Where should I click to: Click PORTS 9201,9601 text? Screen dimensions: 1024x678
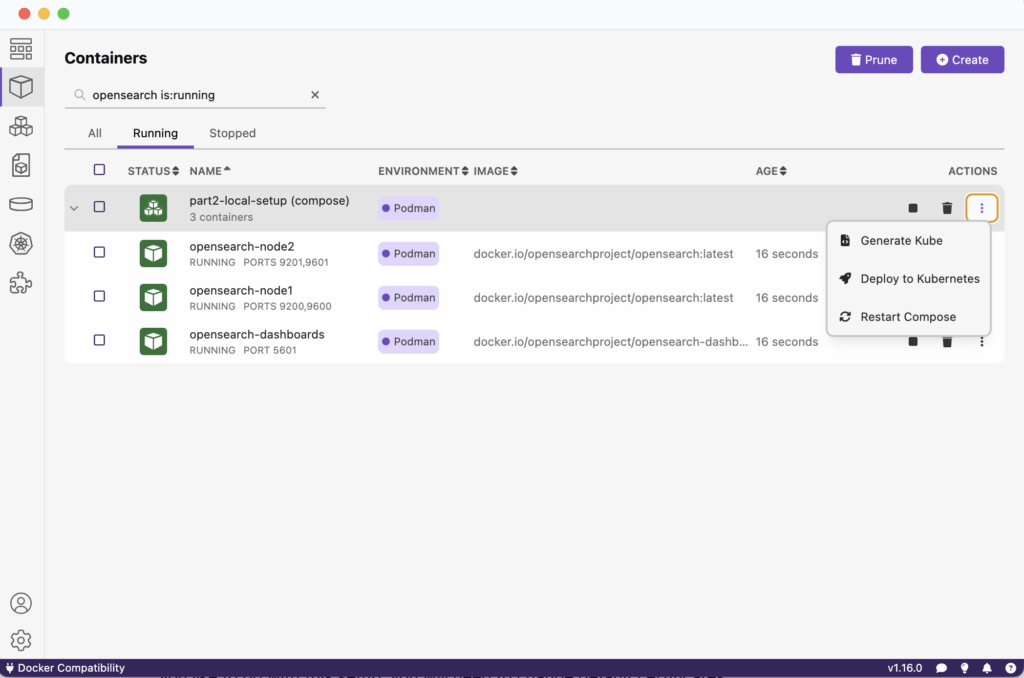coord(285,263)
